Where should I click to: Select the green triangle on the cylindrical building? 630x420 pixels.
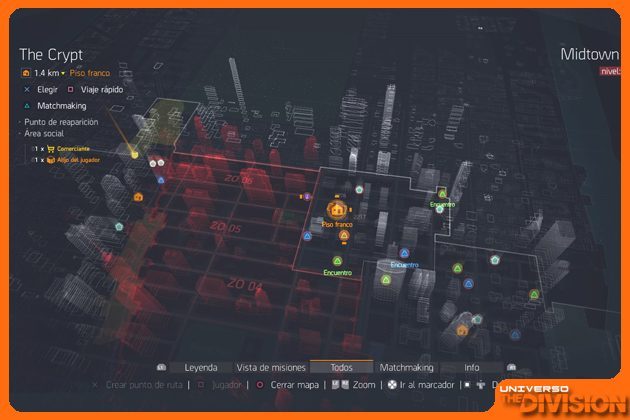point(386,280)
